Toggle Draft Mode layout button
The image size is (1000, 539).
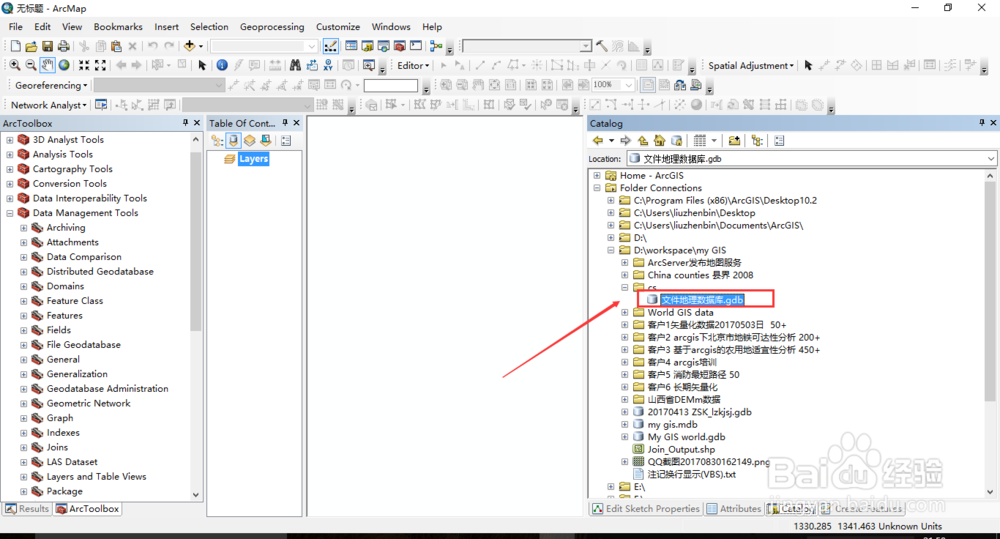click(x=647, y=85)
